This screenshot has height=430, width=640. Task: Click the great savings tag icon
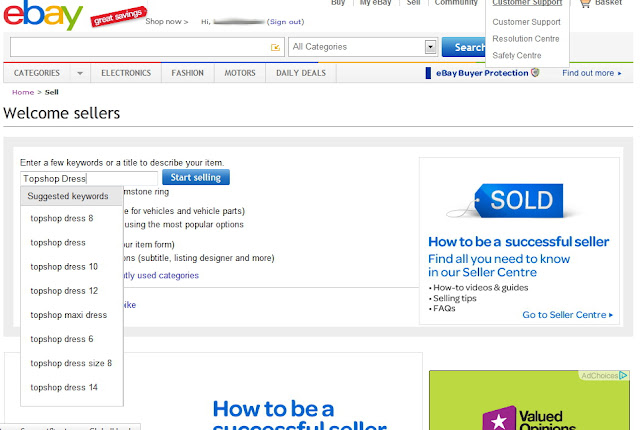[118, 16]
